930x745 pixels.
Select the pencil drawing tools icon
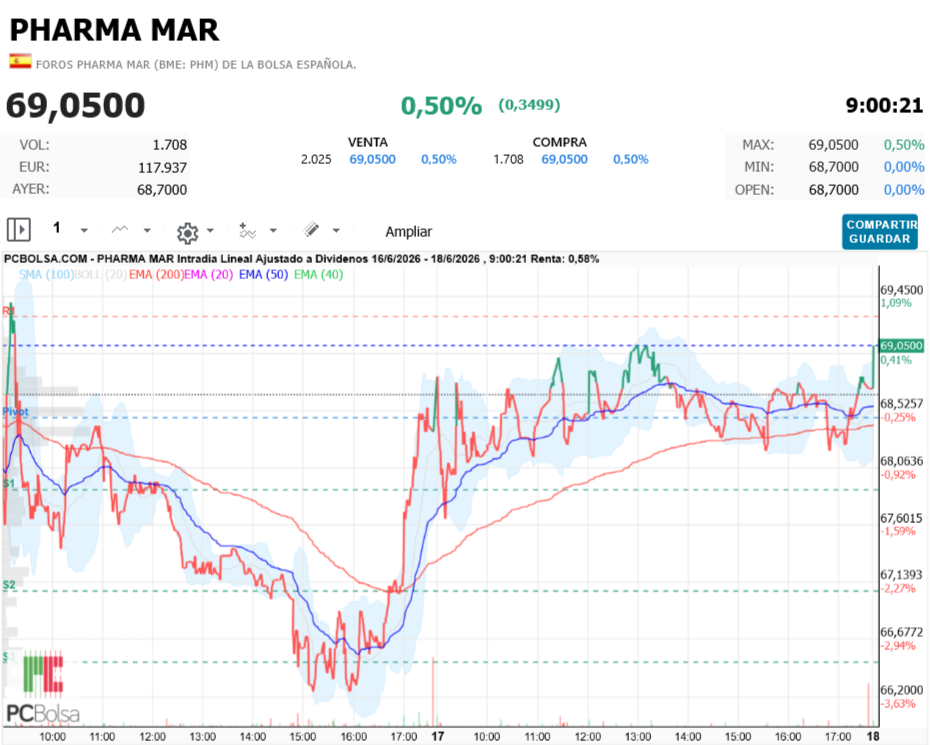311,230
